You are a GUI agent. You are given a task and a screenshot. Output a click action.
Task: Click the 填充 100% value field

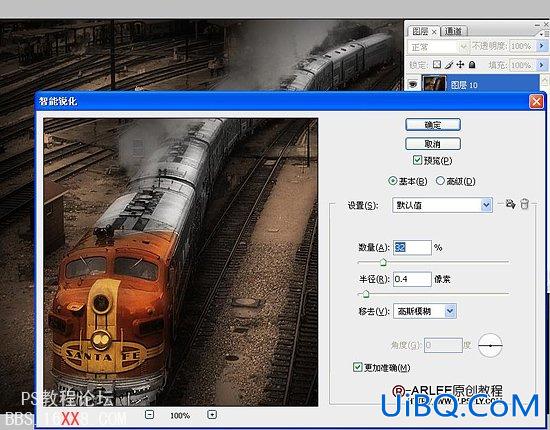tap(522, 65)
